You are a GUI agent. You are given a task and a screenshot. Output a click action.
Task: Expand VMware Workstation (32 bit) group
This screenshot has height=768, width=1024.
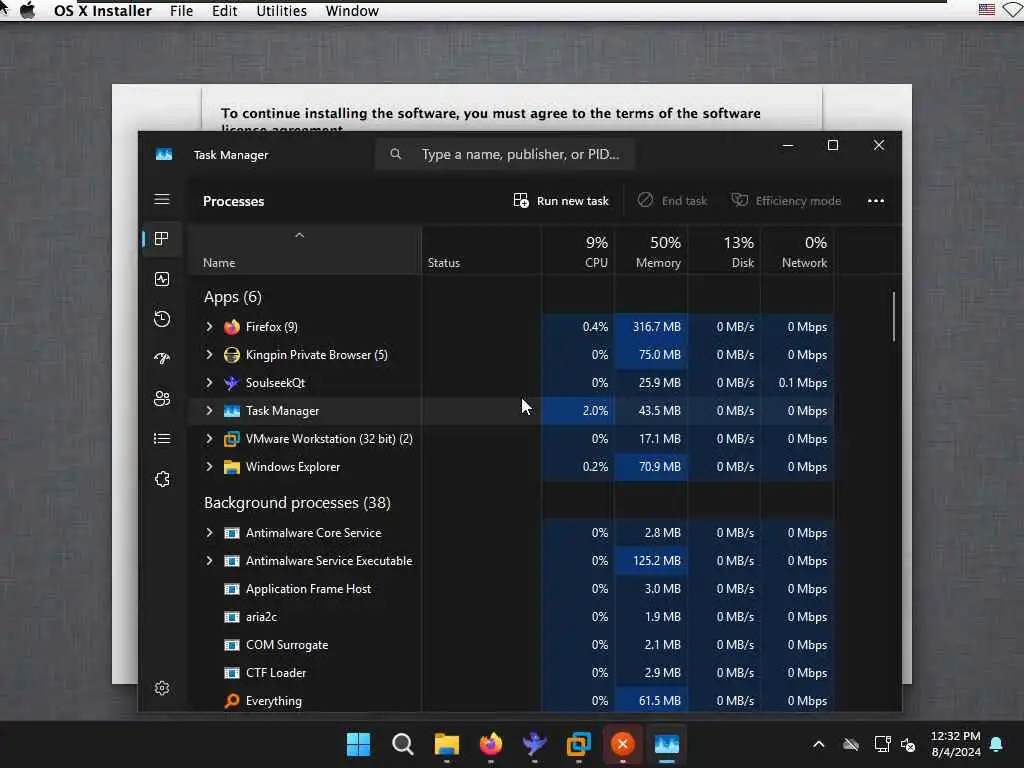(209, 439)
